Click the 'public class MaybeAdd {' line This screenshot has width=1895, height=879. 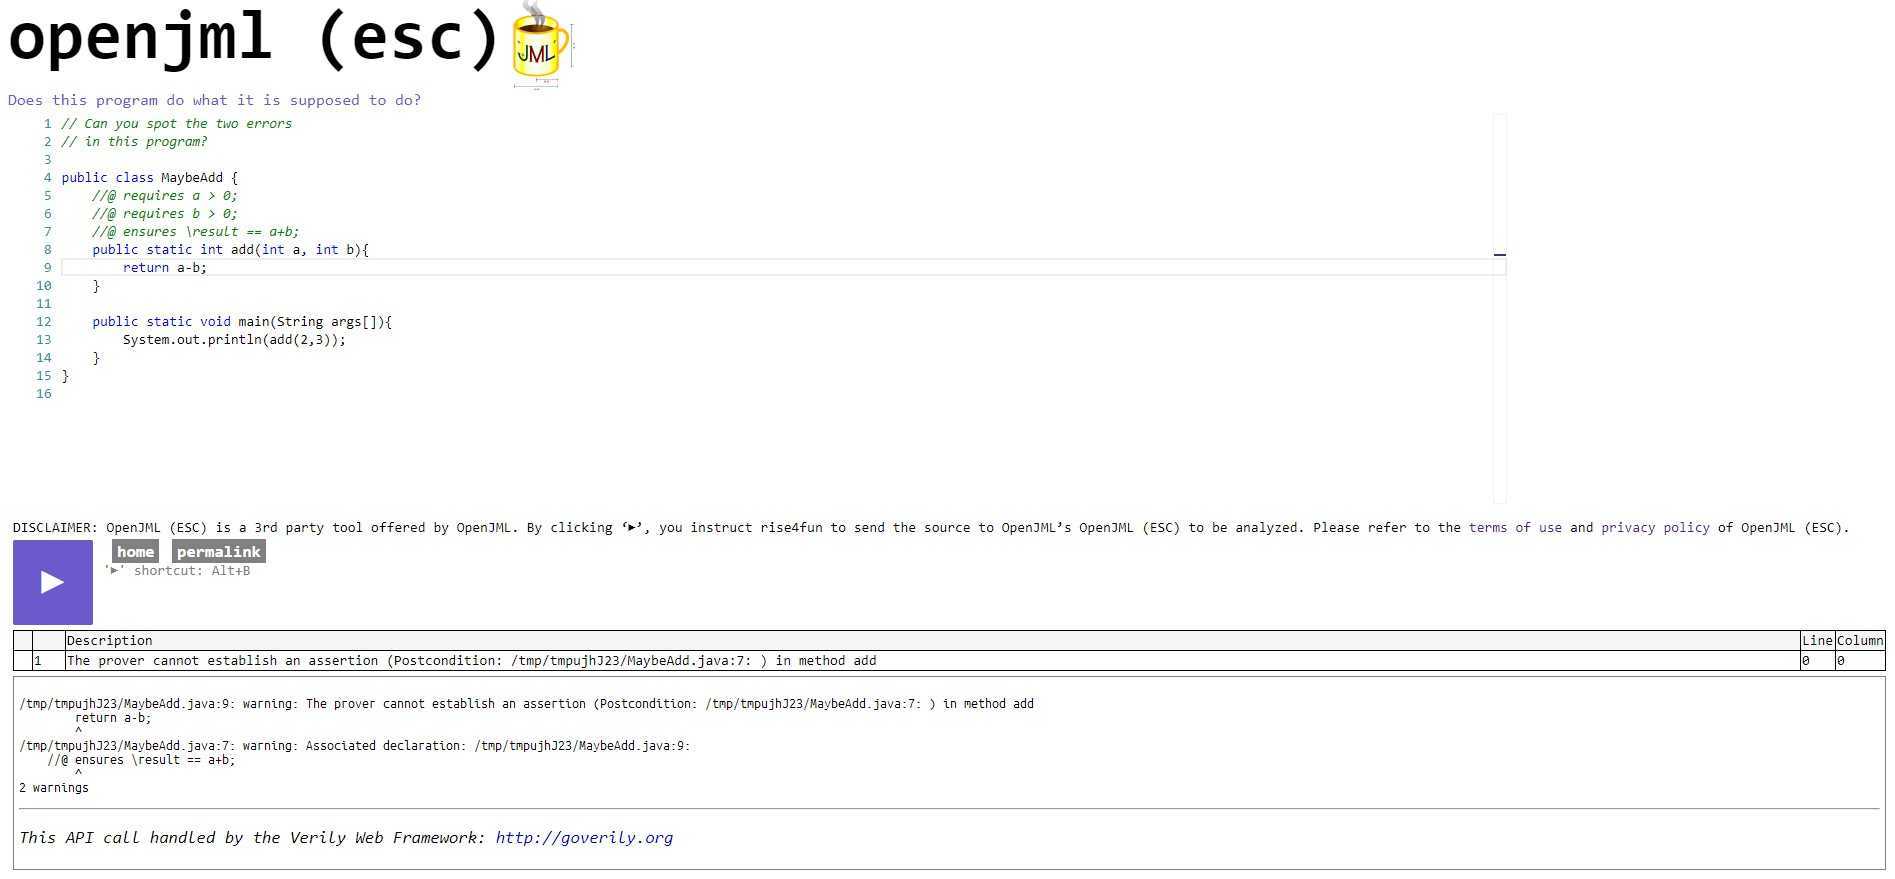pos(149,178)
